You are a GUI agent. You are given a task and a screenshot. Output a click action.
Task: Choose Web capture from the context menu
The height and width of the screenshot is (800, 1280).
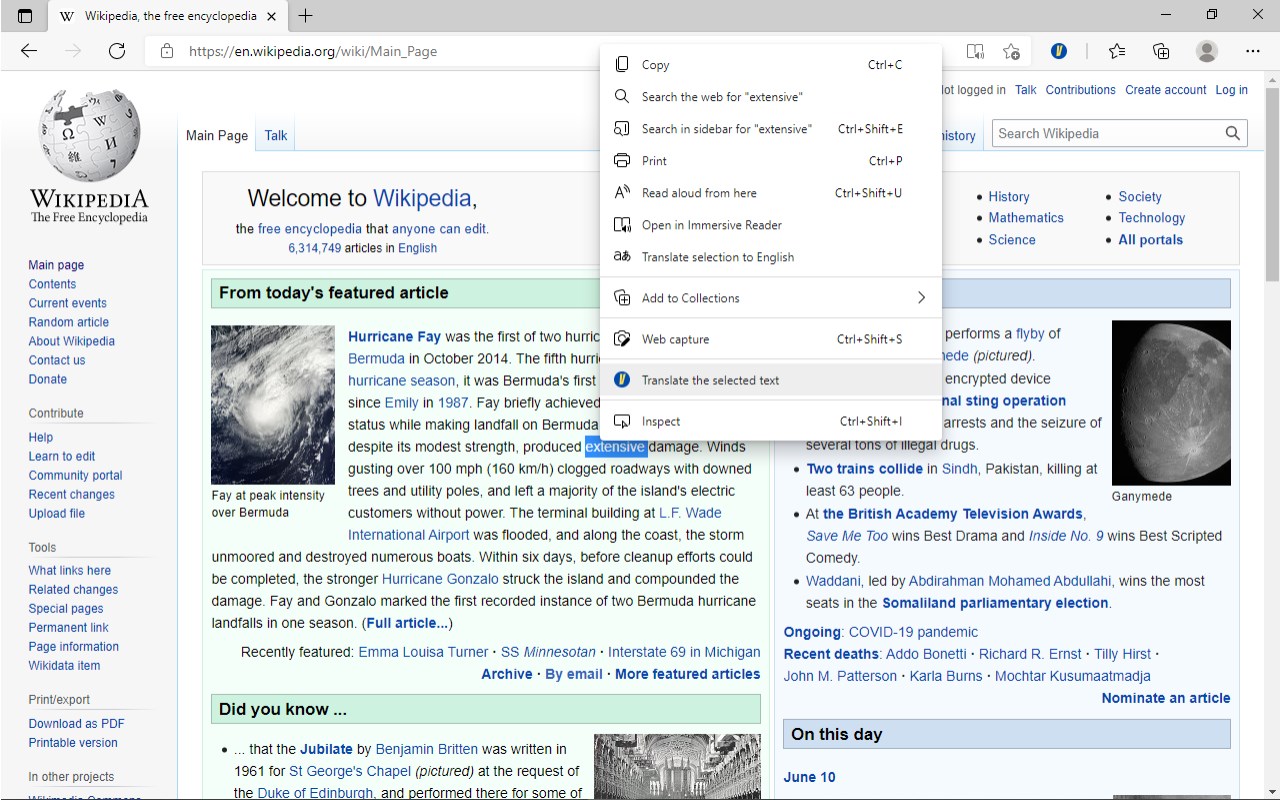[x=771, y=339]
